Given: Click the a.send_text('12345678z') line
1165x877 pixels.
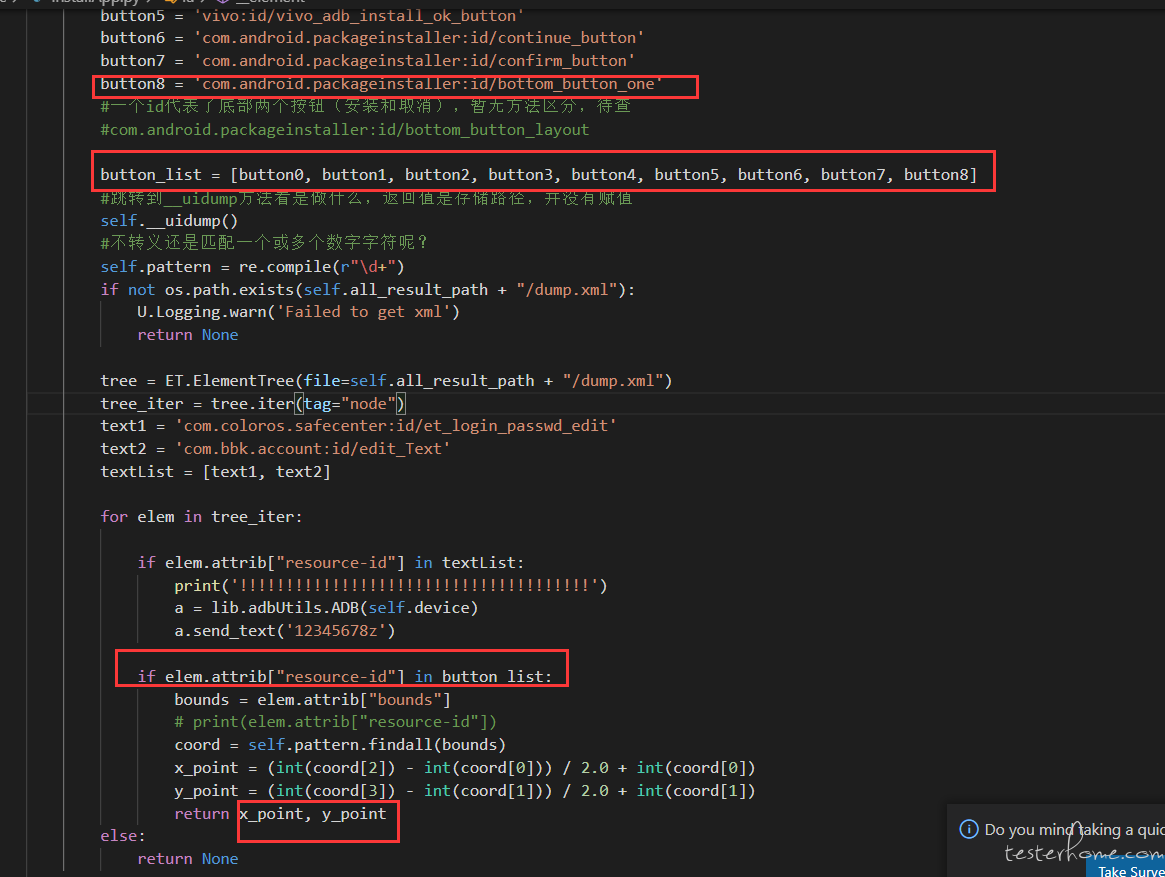Looking at the screenshot, I should point(285,631).
